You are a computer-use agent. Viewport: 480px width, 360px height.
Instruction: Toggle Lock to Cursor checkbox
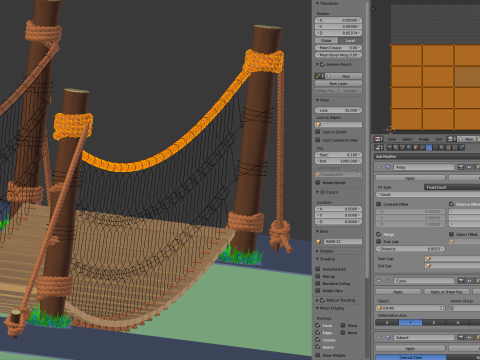(x=318, y=132)
